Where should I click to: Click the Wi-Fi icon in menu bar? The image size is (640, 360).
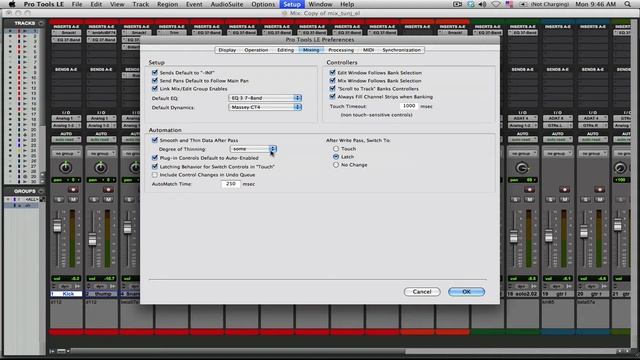pyautogui.click(x=496, y=4)
